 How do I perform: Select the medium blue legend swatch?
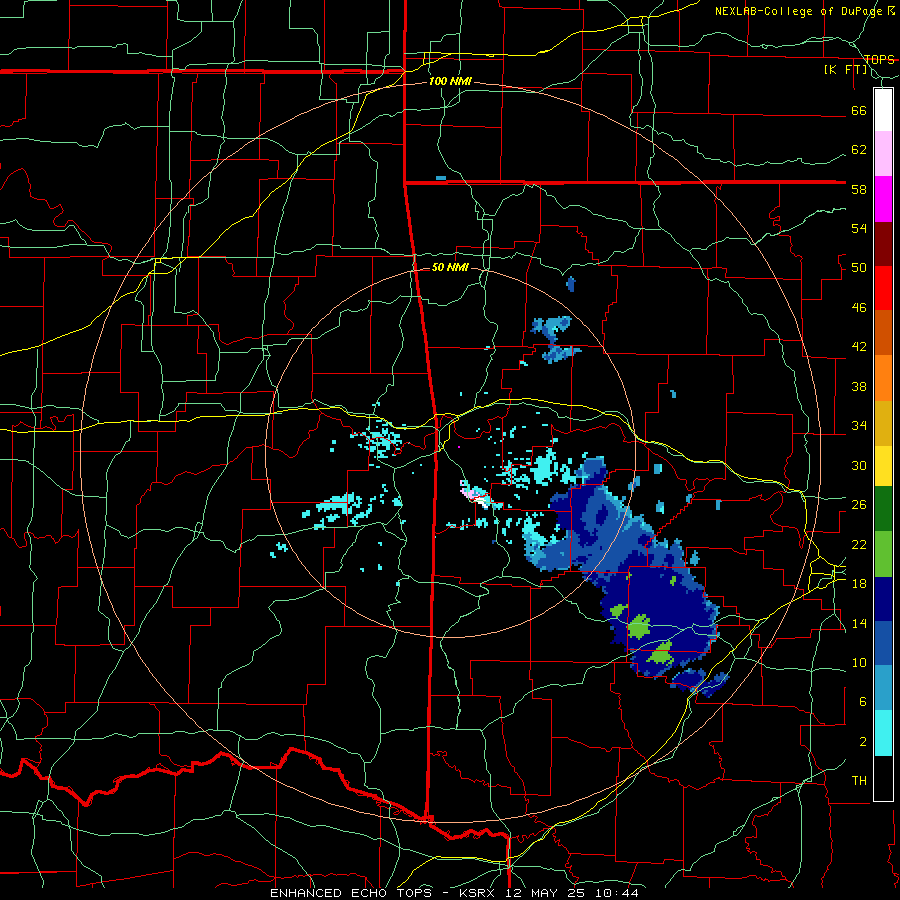[x=883, y=643]
